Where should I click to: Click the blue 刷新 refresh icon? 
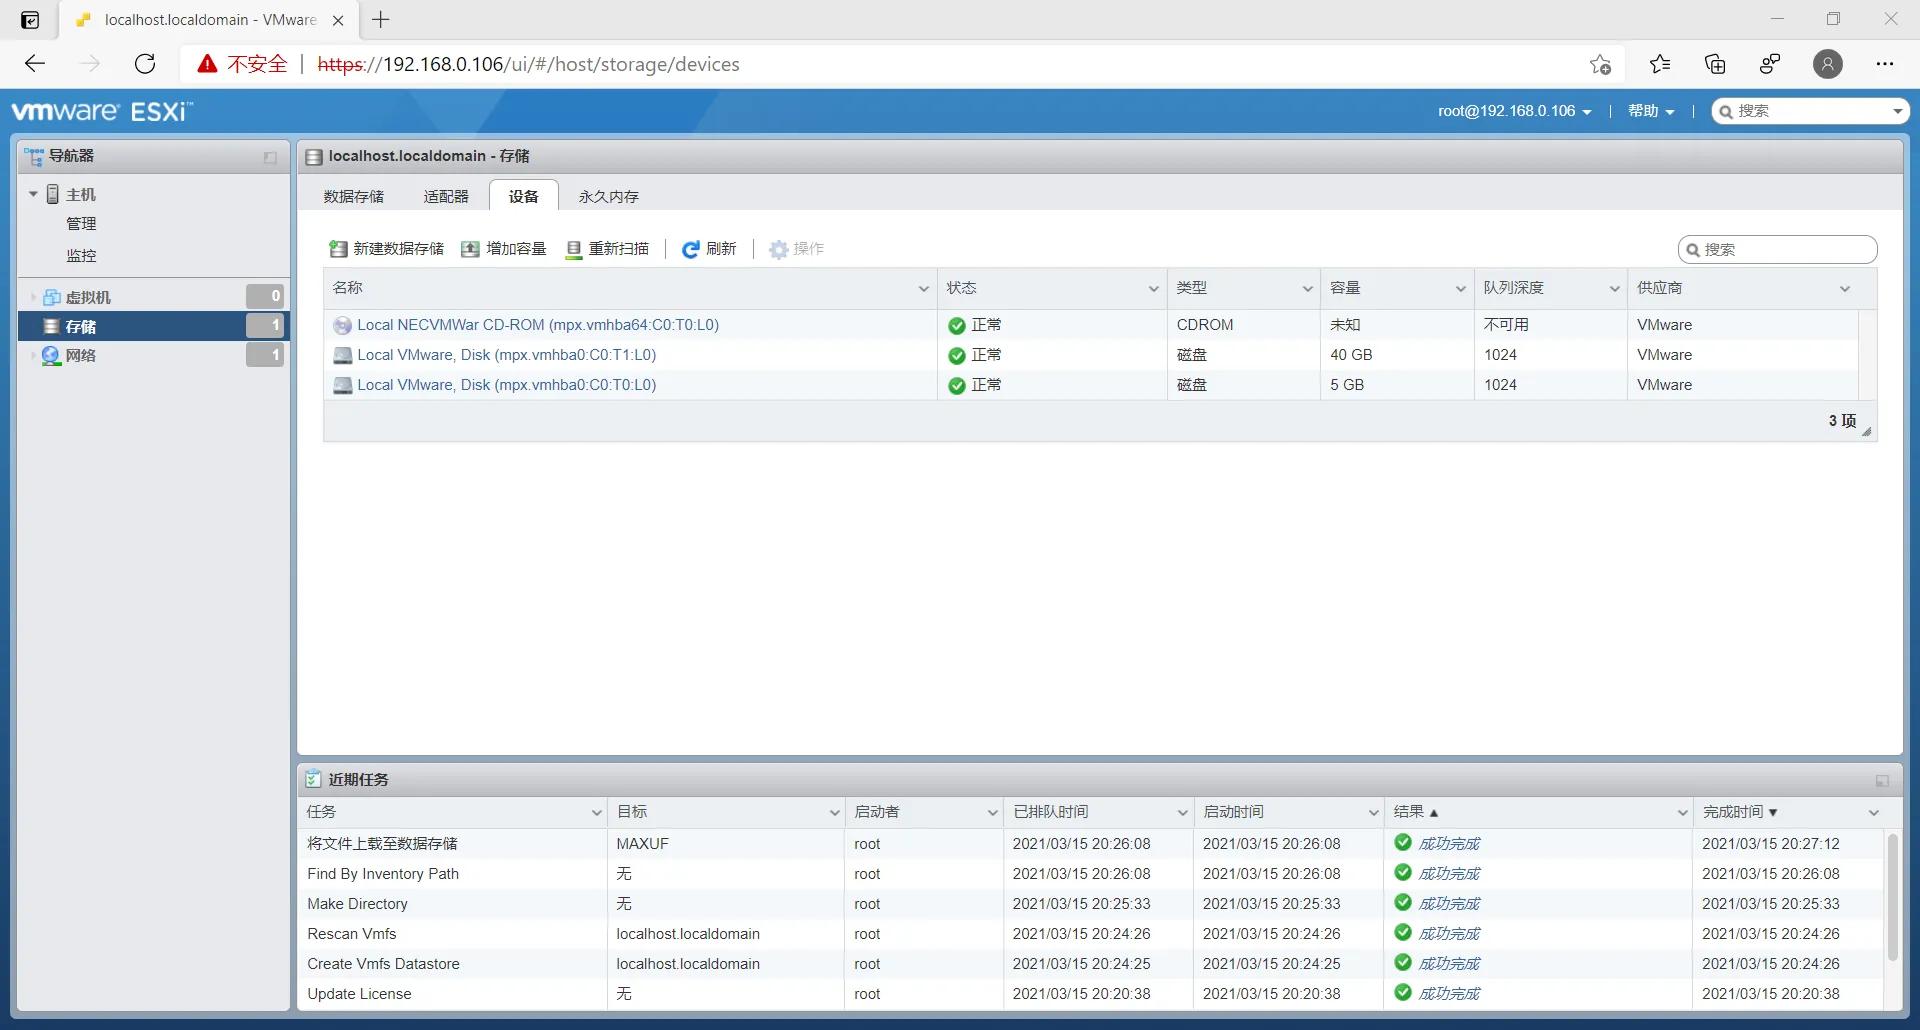point(691,249)
